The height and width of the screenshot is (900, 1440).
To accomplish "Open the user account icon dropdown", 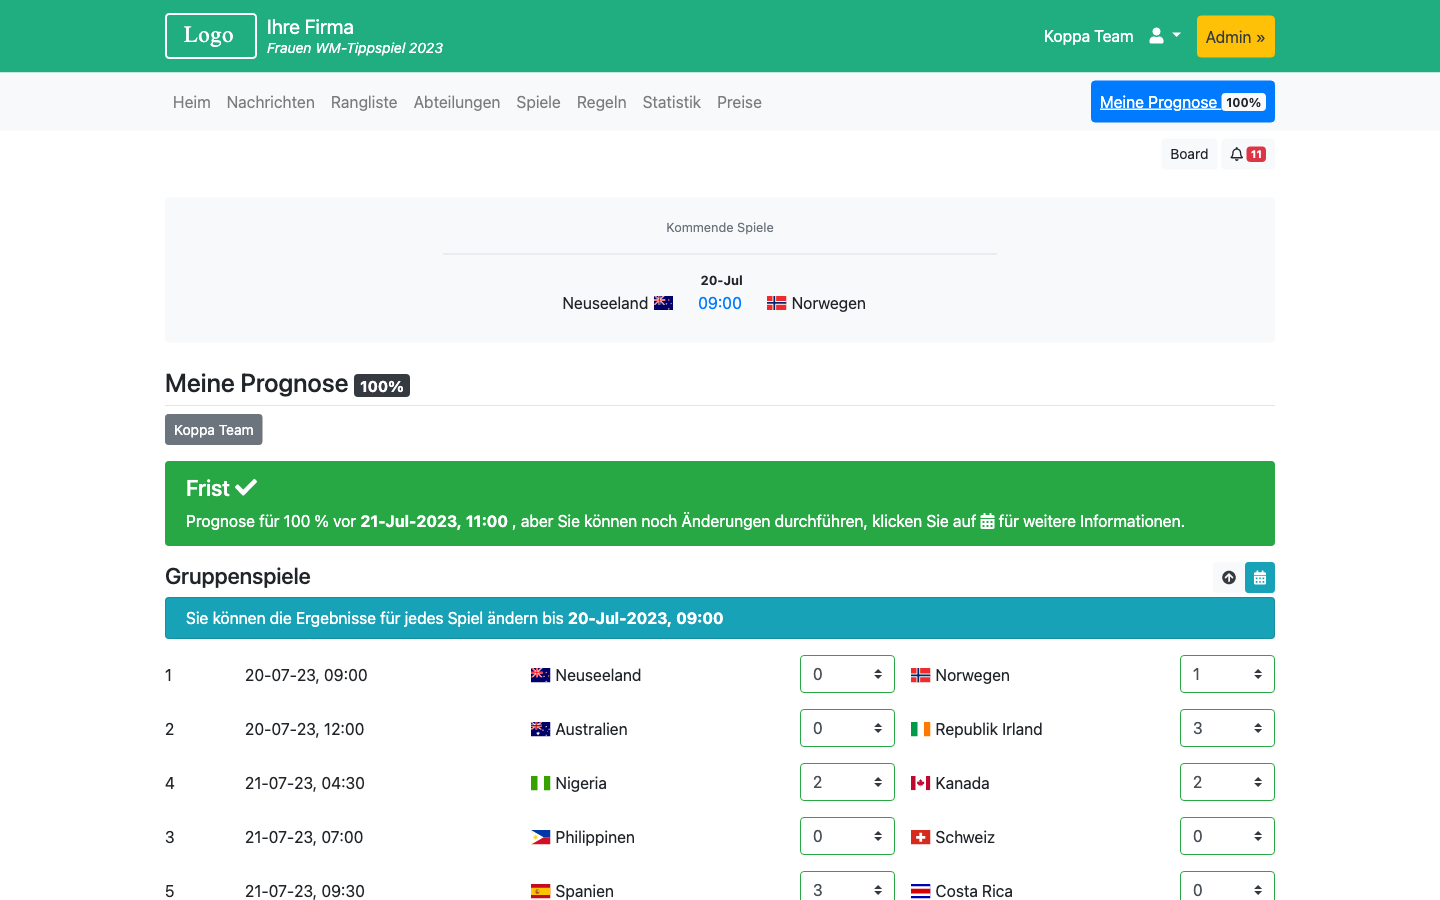I will (1165, 36).
